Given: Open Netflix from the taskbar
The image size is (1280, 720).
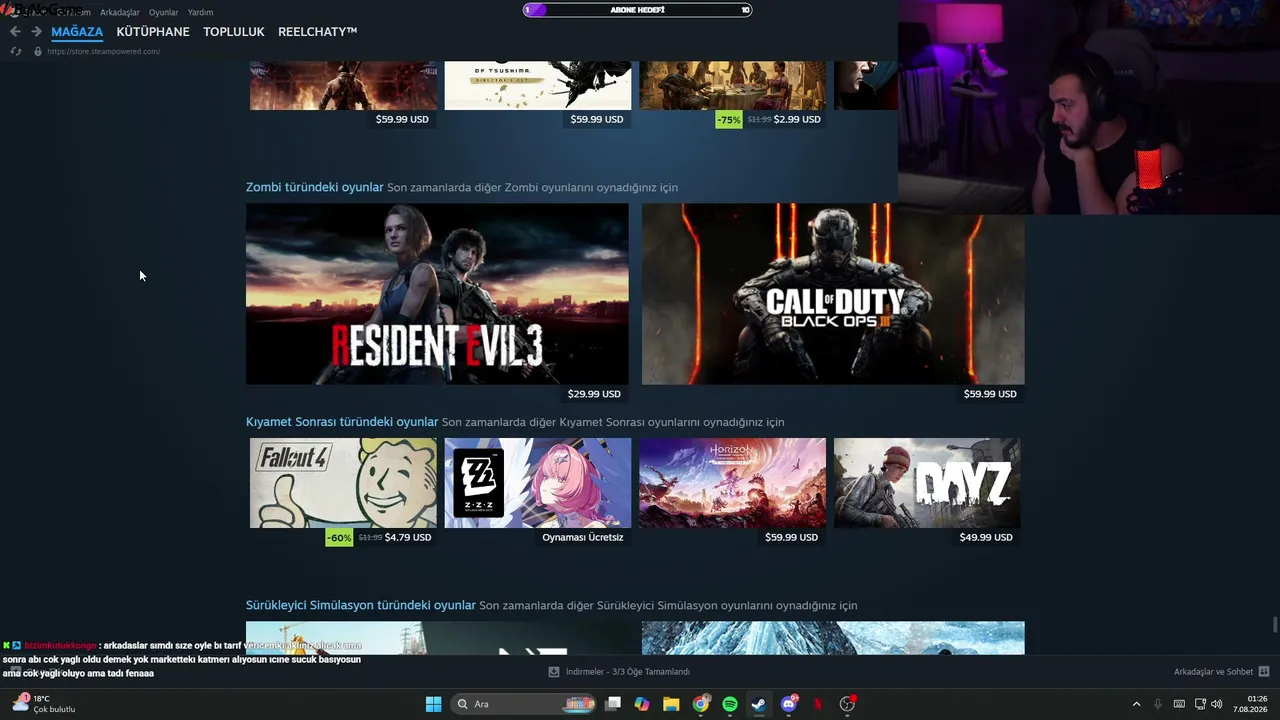Looking at the screenshot, I should [818, 704].
